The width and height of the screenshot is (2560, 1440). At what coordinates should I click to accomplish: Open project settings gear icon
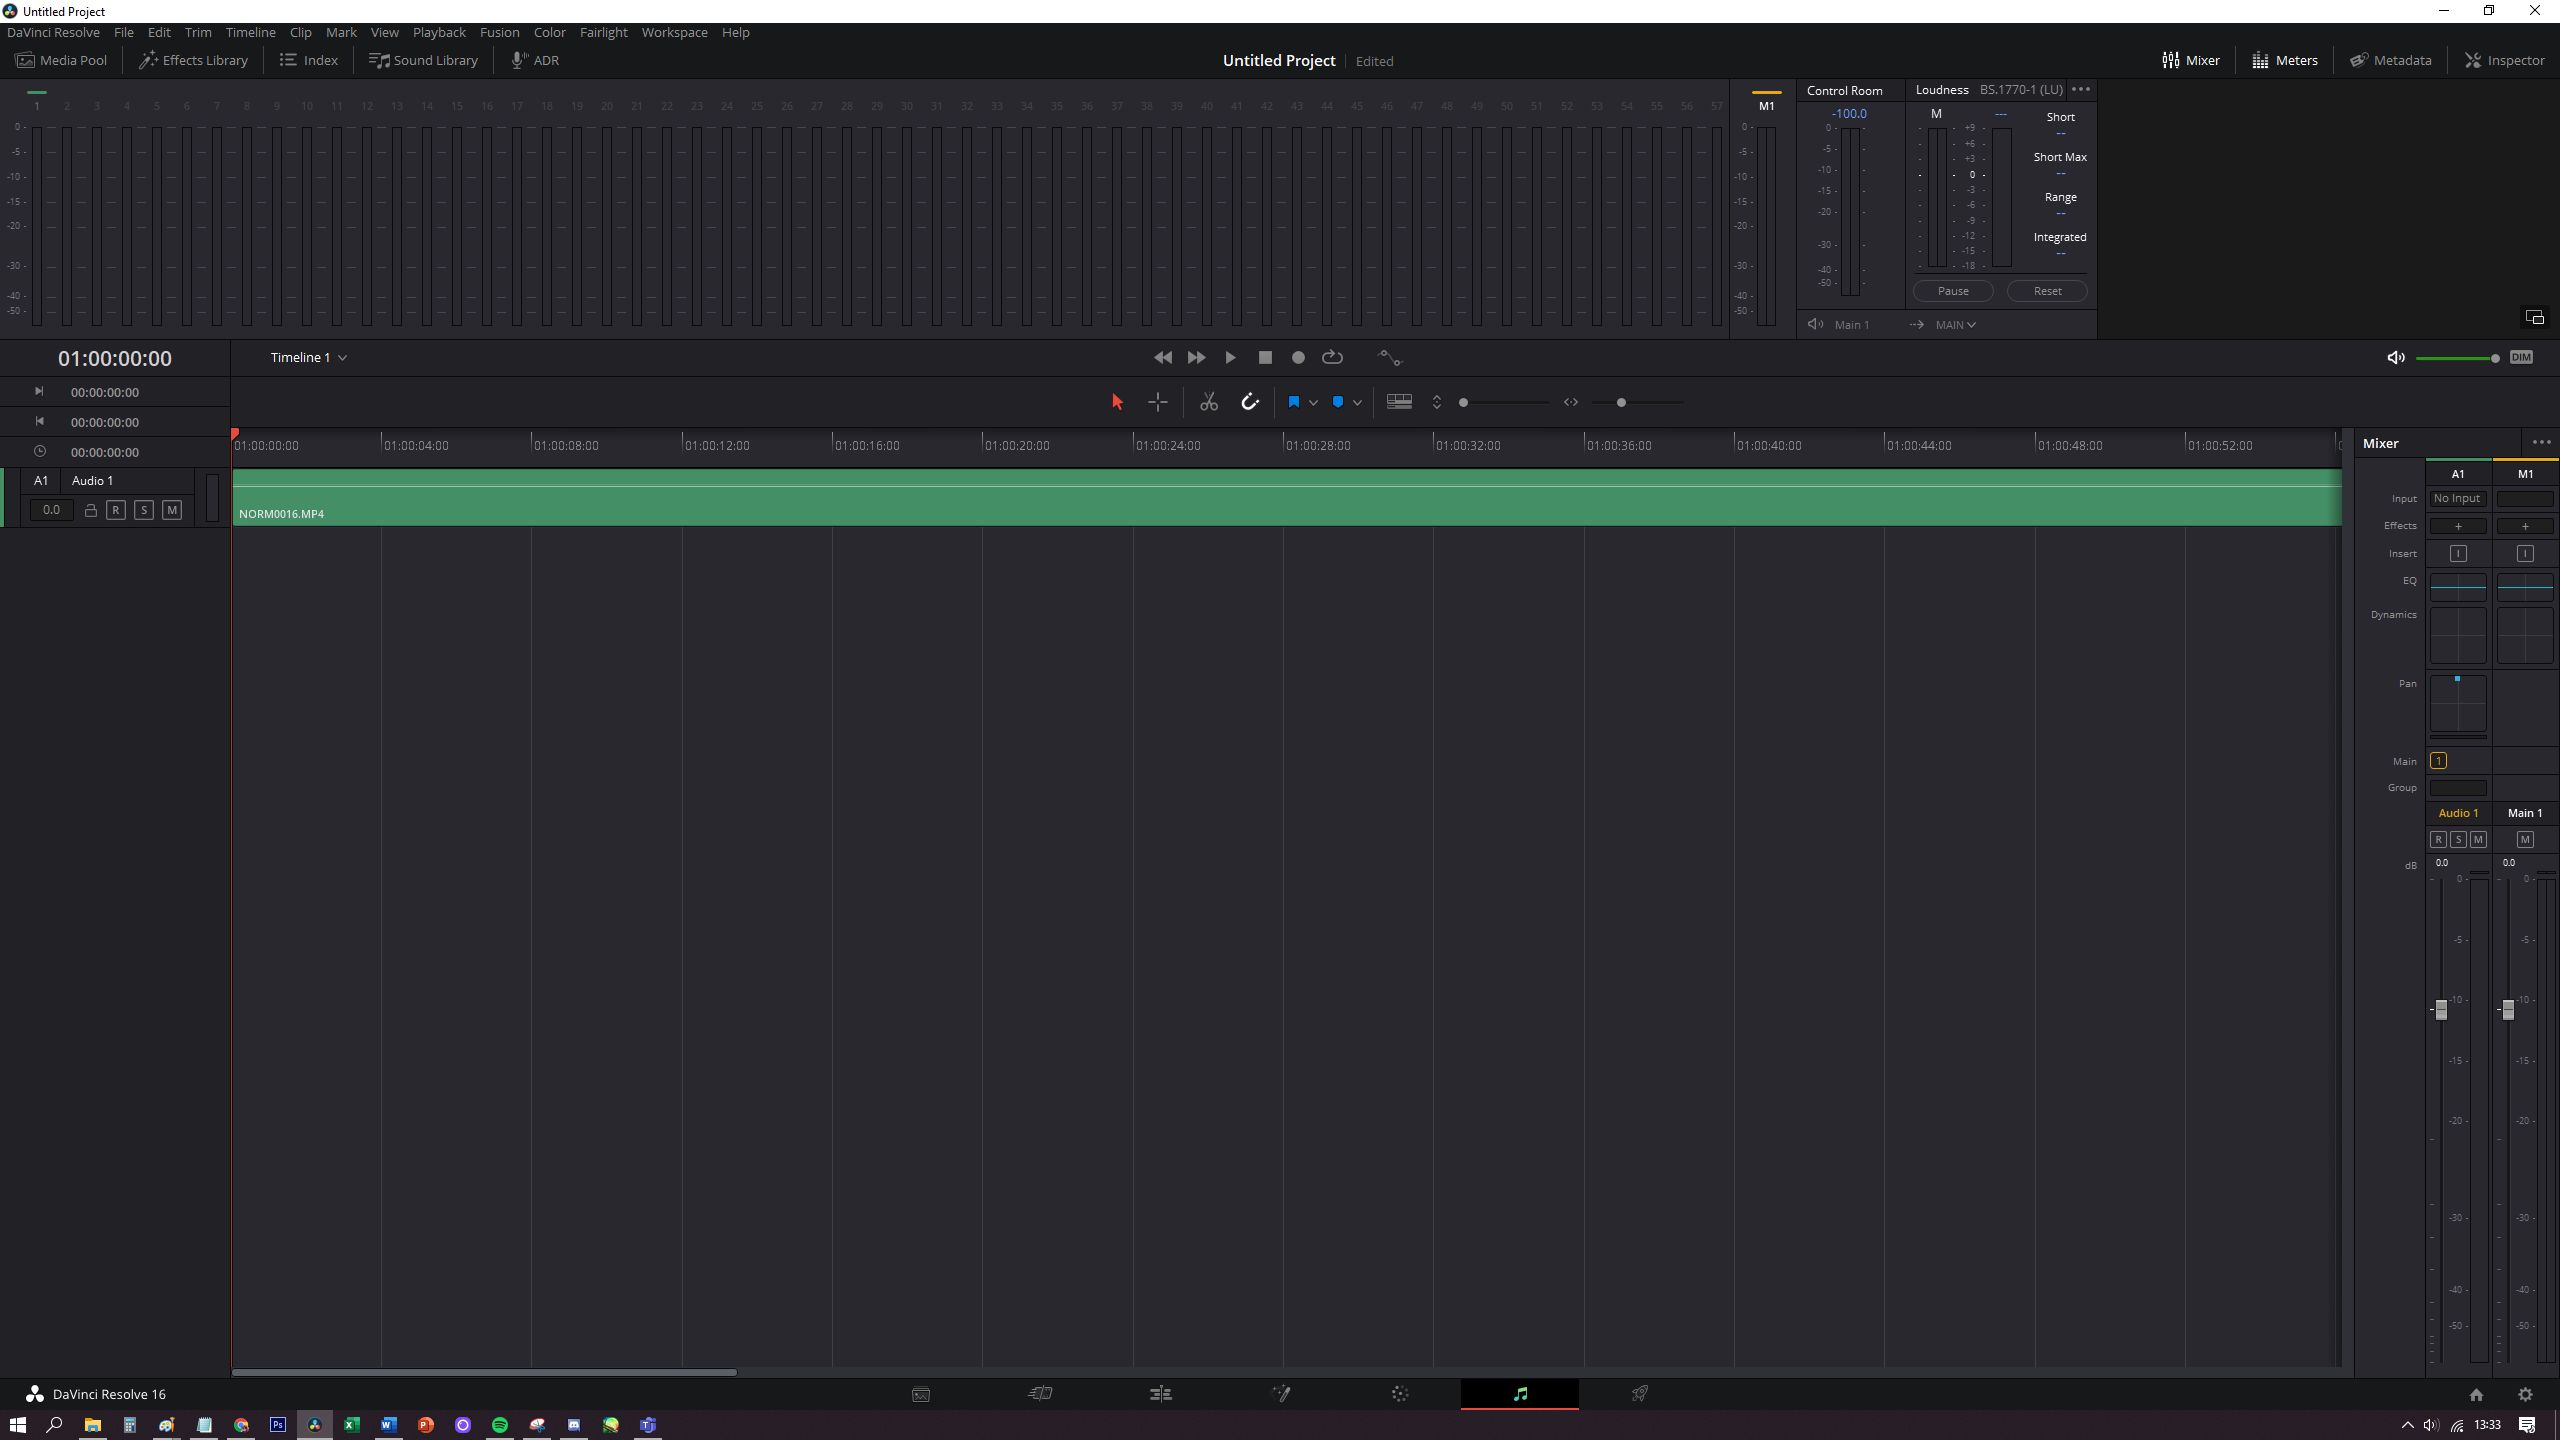tap(2525, 1394)
